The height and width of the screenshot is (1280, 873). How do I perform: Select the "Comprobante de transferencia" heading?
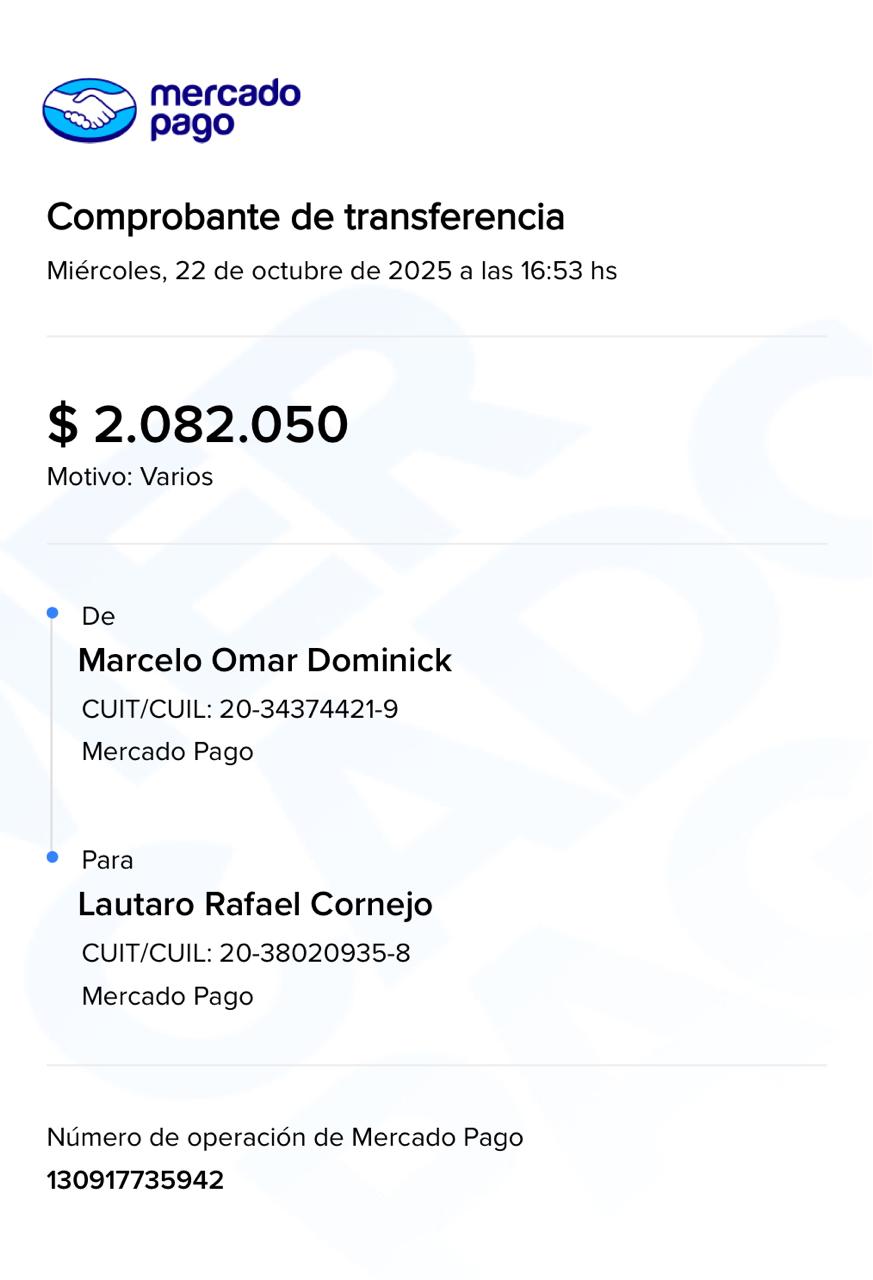pyautogui.click(x=305, y=216)
